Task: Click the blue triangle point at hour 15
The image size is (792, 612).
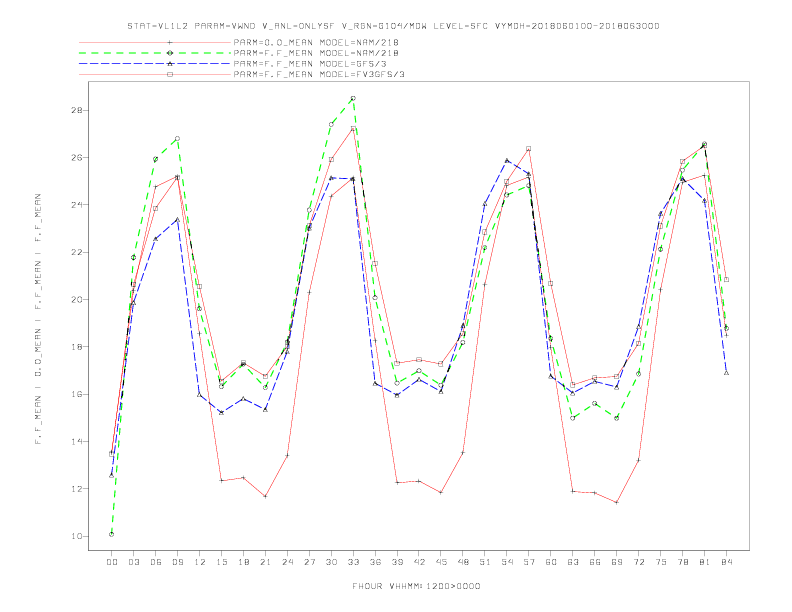Action: pos(221,413)
